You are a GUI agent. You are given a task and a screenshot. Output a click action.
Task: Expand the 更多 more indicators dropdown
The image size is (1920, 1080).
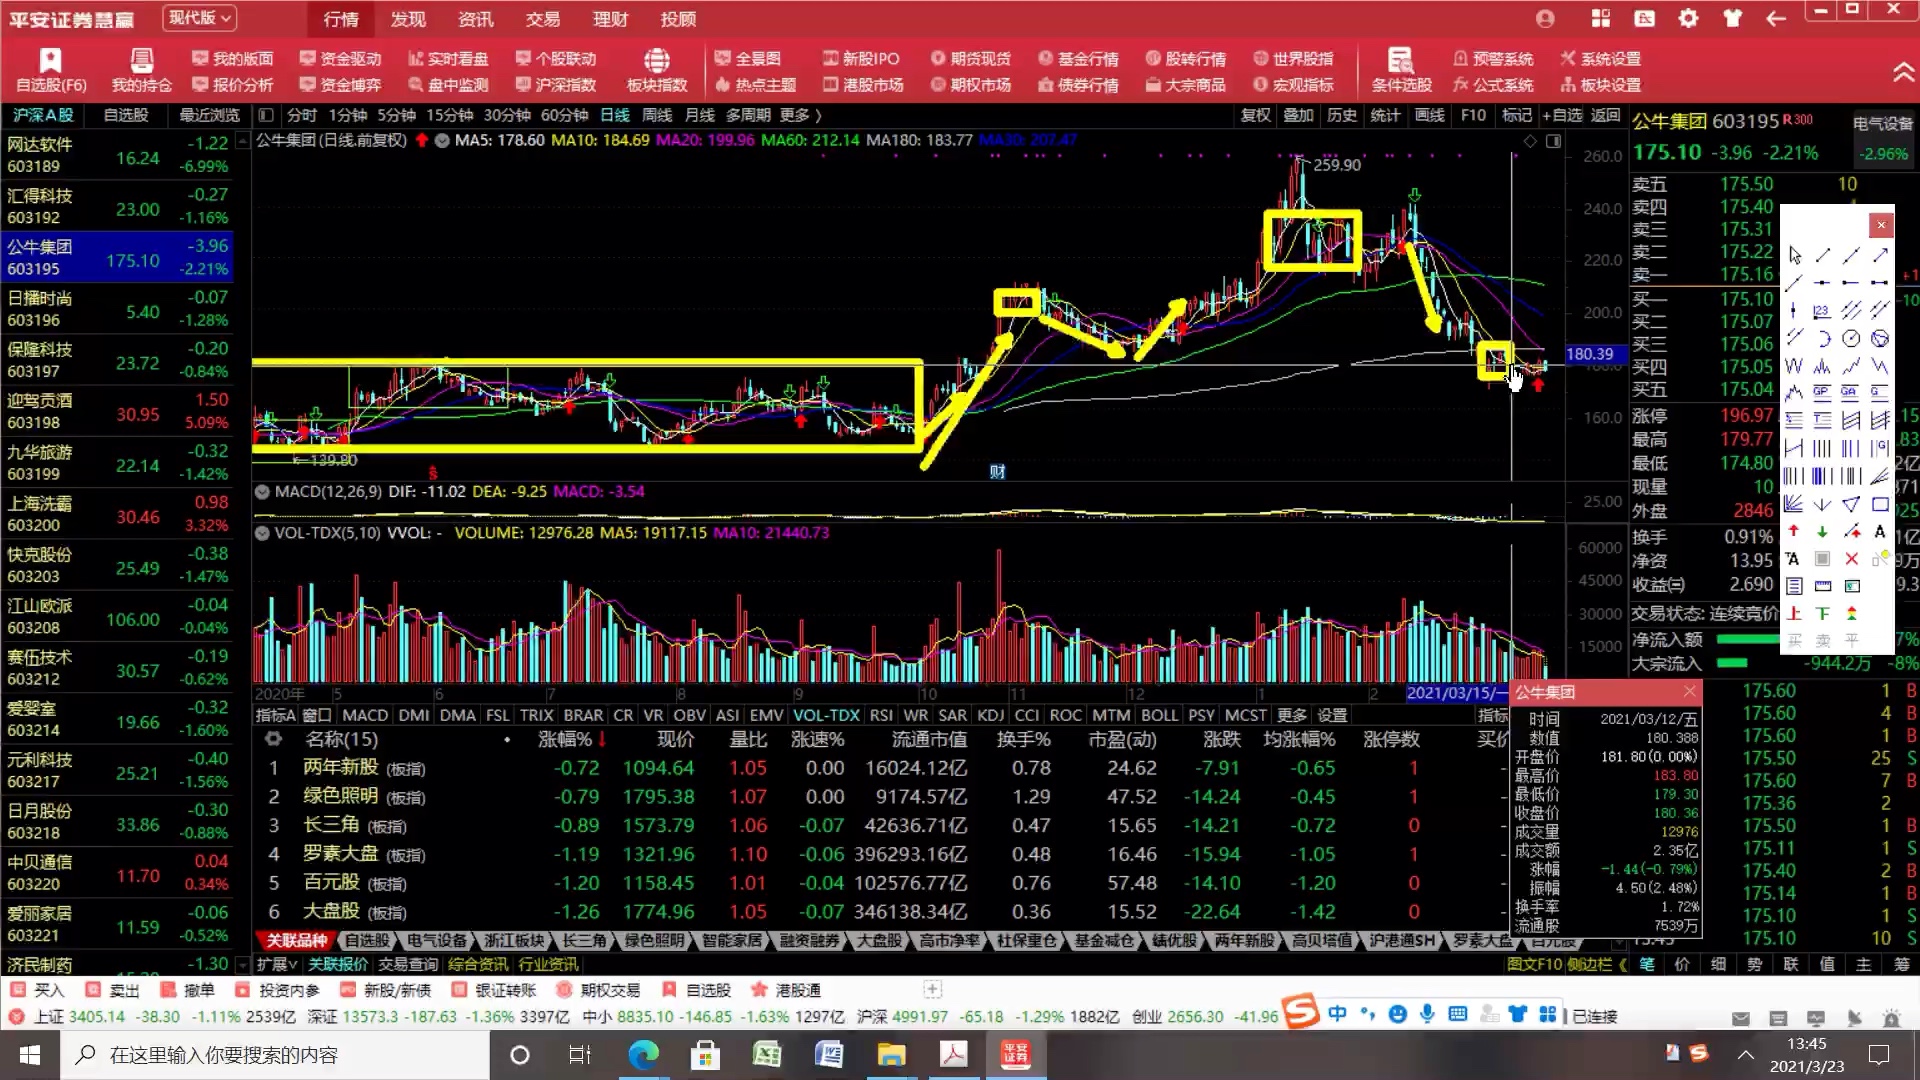(x=1290, y=715)
